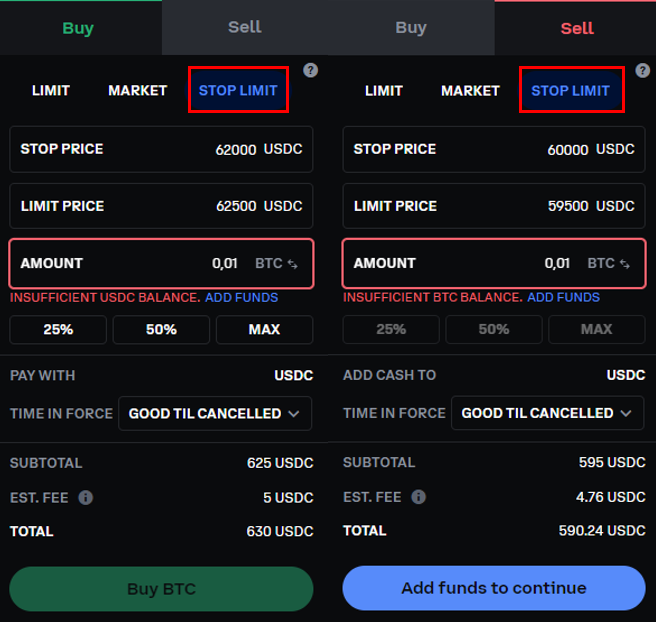
Task: Swap BTC currency icon in buy amount
Action: 293,264
